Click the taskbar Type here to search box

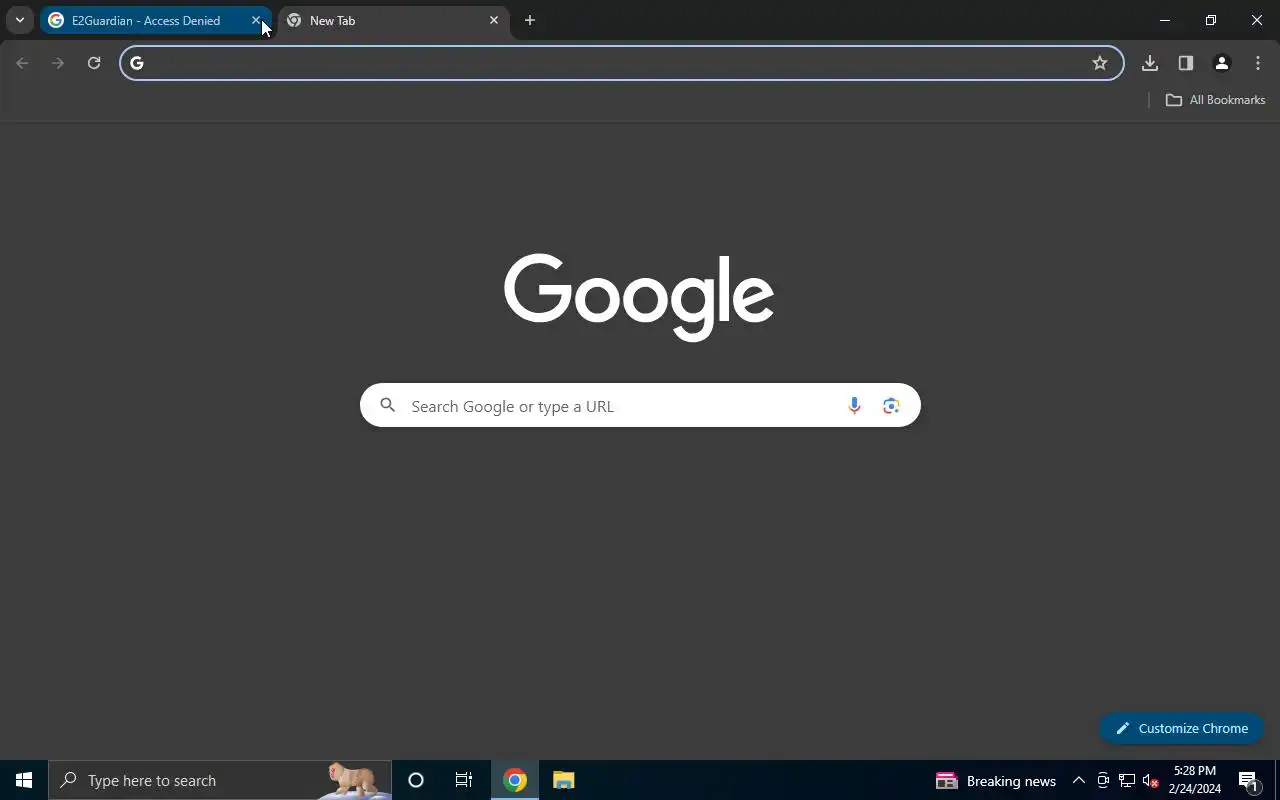pos(220,780)
